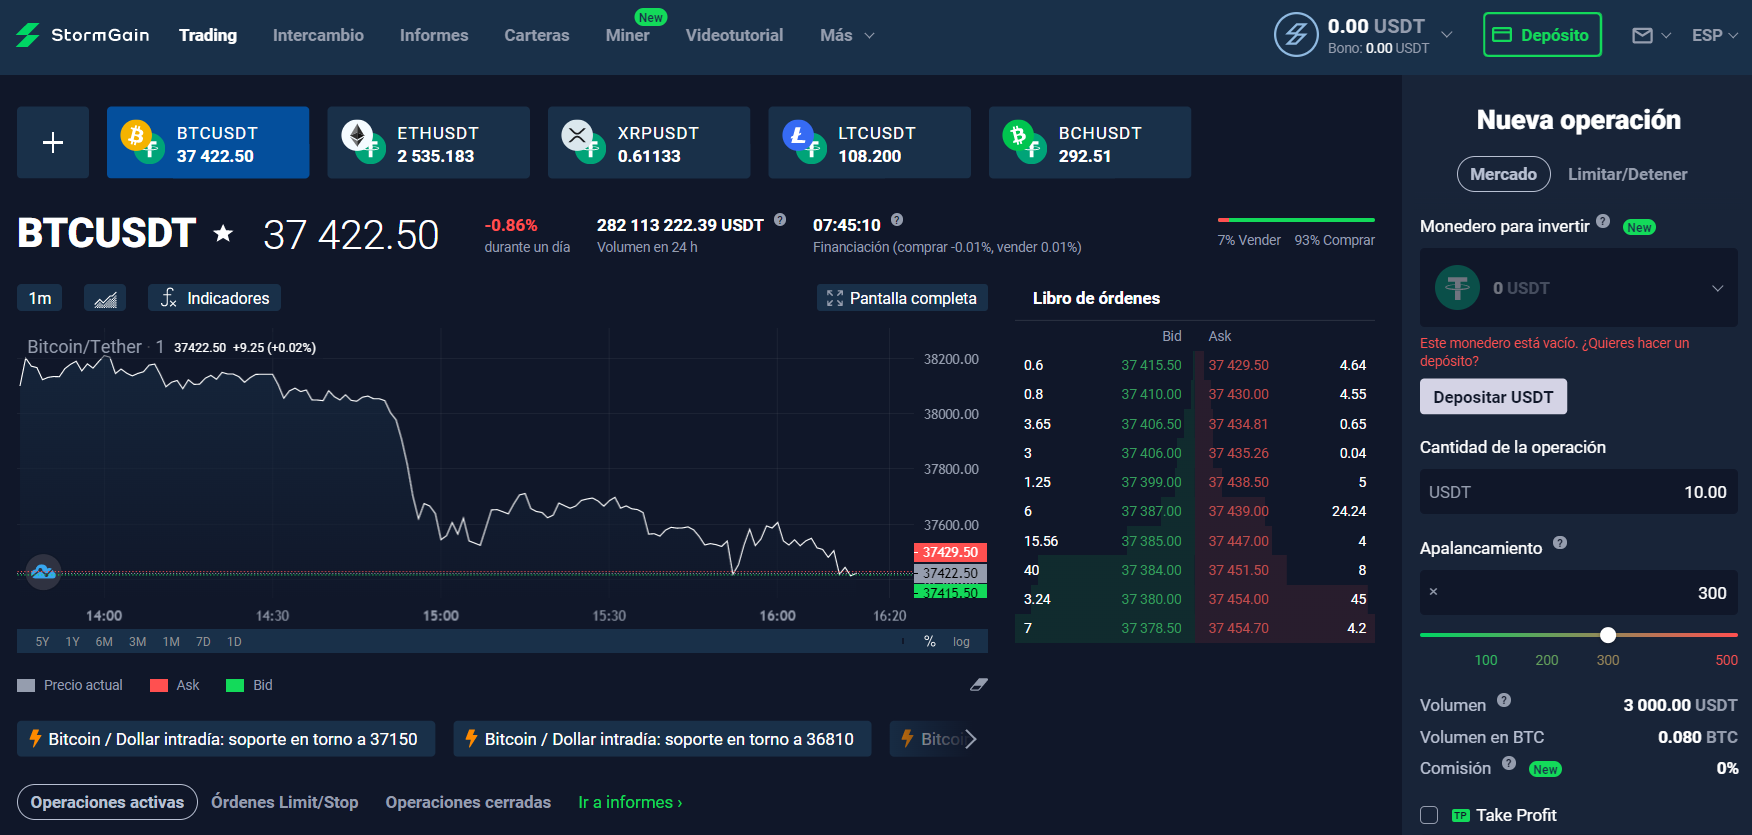Viewport: 1752px width, 835px height.
Task: Enter Pantalla completa mode
Action: (902, 298)
